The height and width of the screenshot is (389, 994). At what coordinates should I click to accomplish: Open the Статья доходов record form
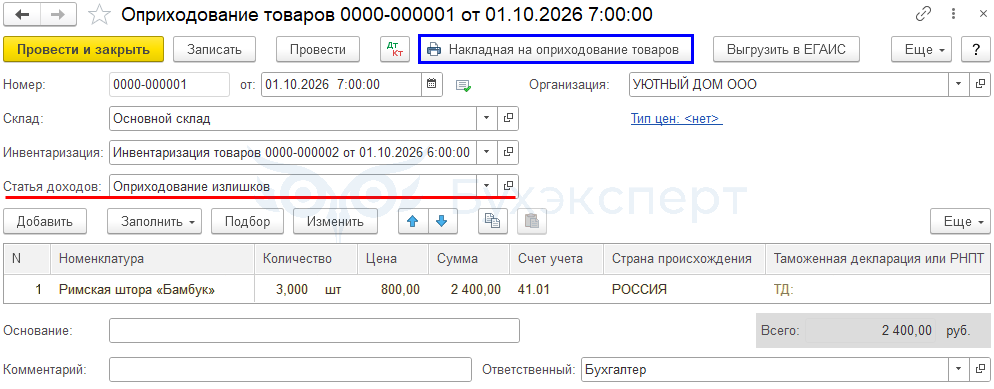(508, 186)
